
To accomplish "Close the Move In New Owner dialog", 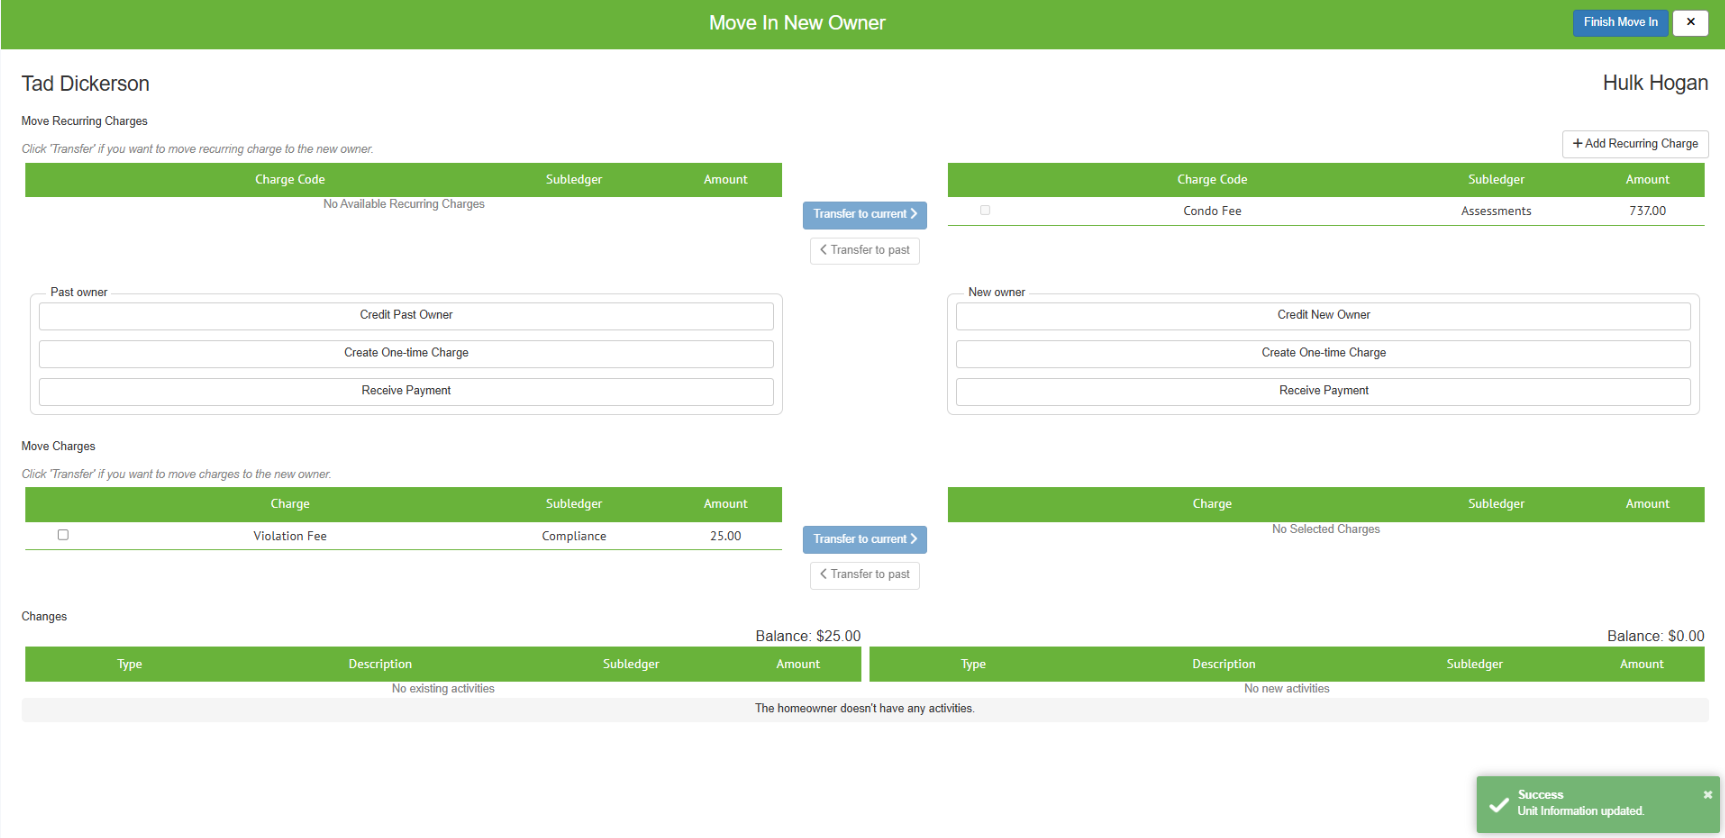I will pyautogui.click(x=1690, y=22).
